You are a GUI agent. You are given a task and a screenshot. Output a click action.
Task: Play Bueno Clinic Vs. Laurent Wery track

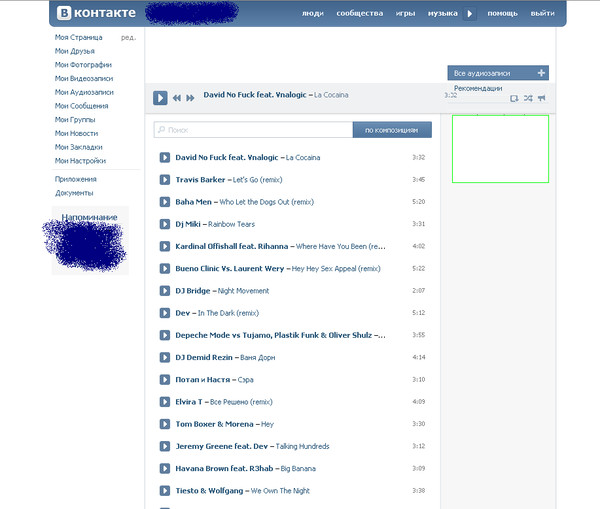(x=165, y=268)
